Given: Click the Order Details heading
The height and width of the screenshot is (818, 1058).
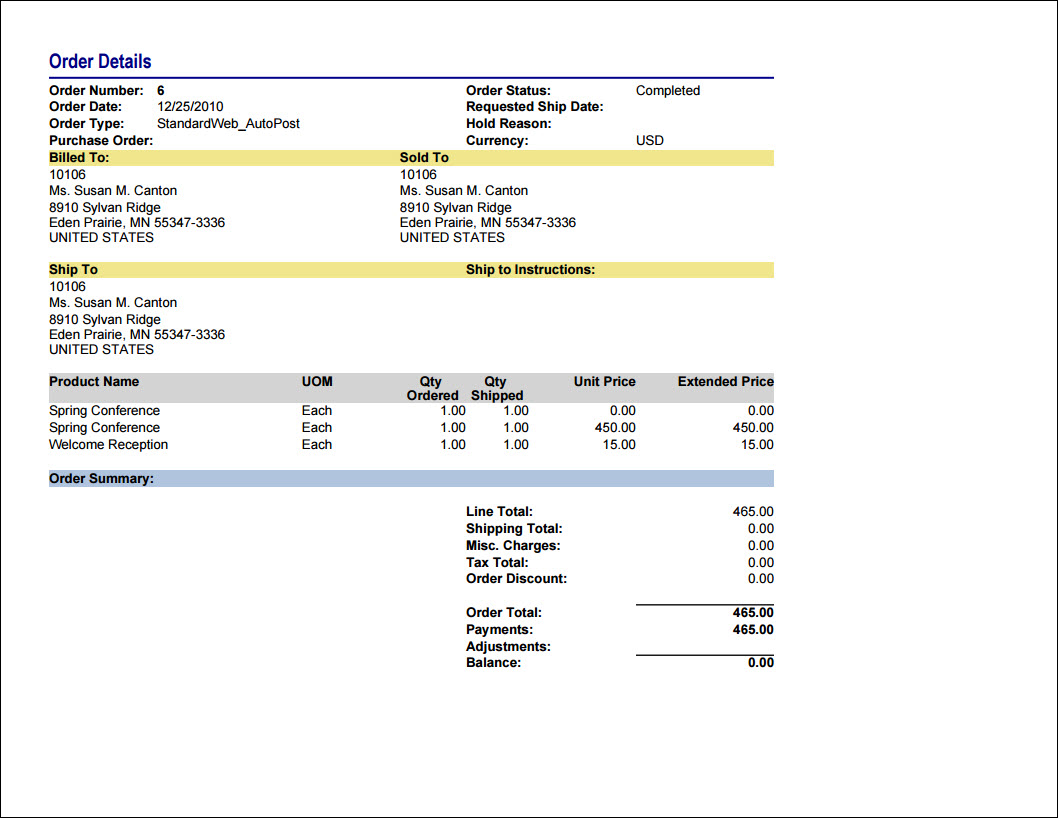Looking at the screenshot, I should 100,61.
